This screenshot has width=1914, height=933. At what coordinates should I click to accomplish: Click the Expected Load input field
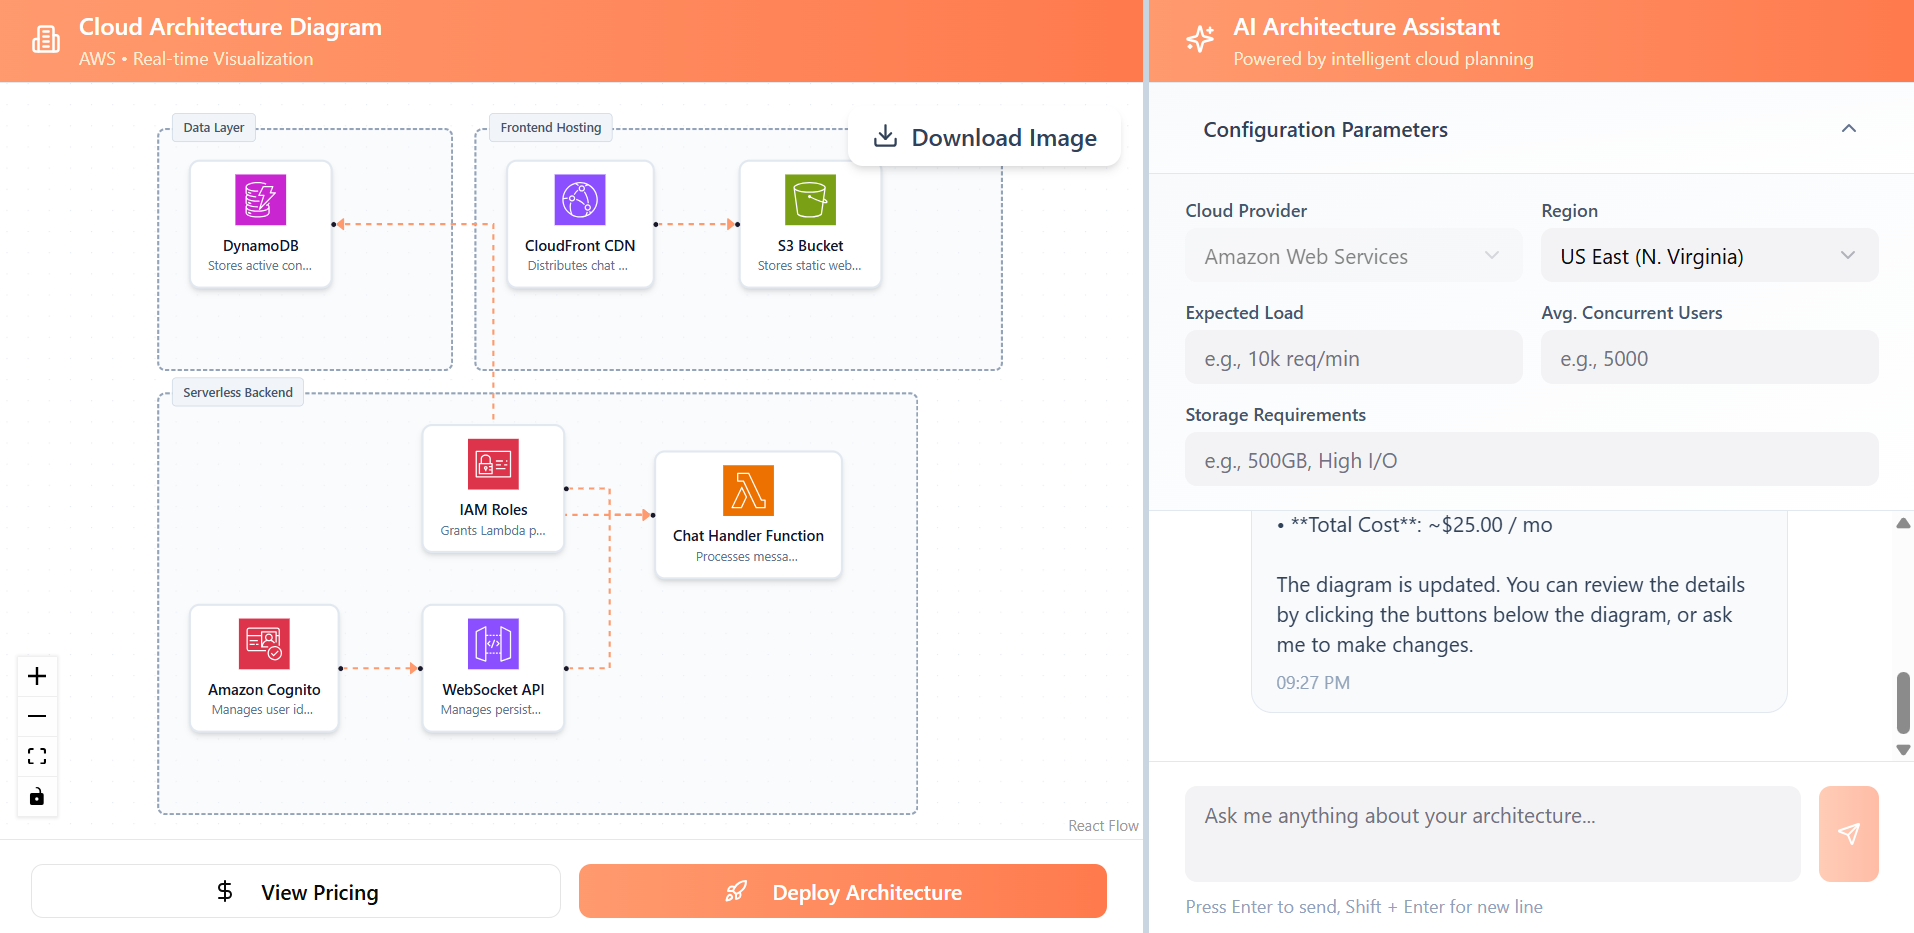tap(1353, 357)
